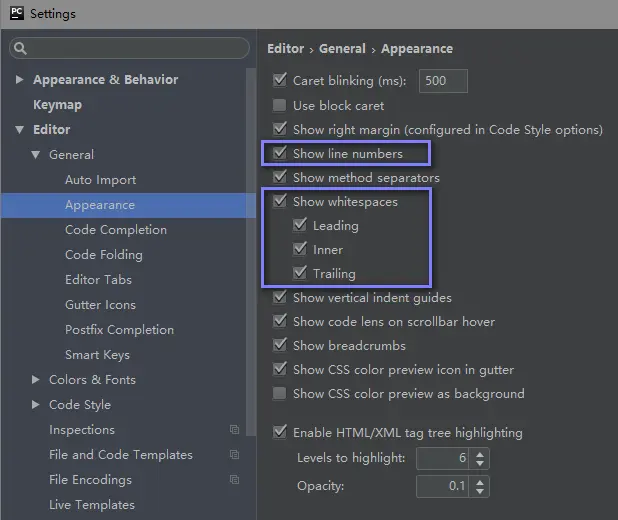This screenshot has height=520, width=618.
Task: Expand the Code Style node arrow
Action: click(x=35, y=404)
